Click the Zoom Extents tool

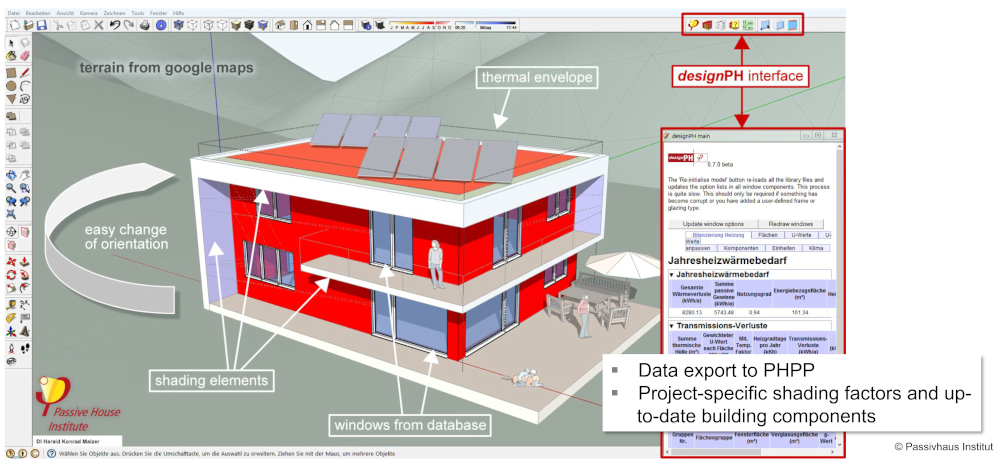pyautogui.click(x=11, y=213)
